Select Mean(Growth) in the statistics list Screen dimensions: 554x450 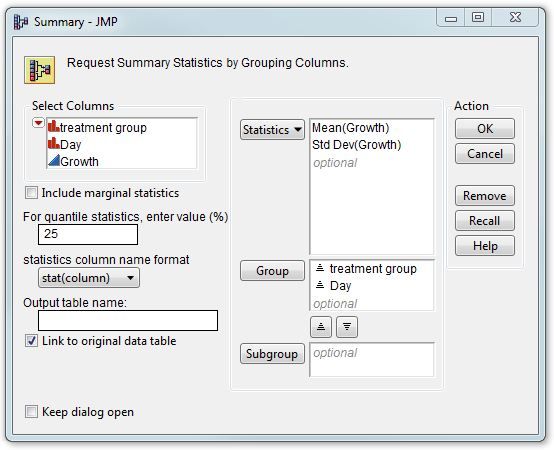coord(350,128)
